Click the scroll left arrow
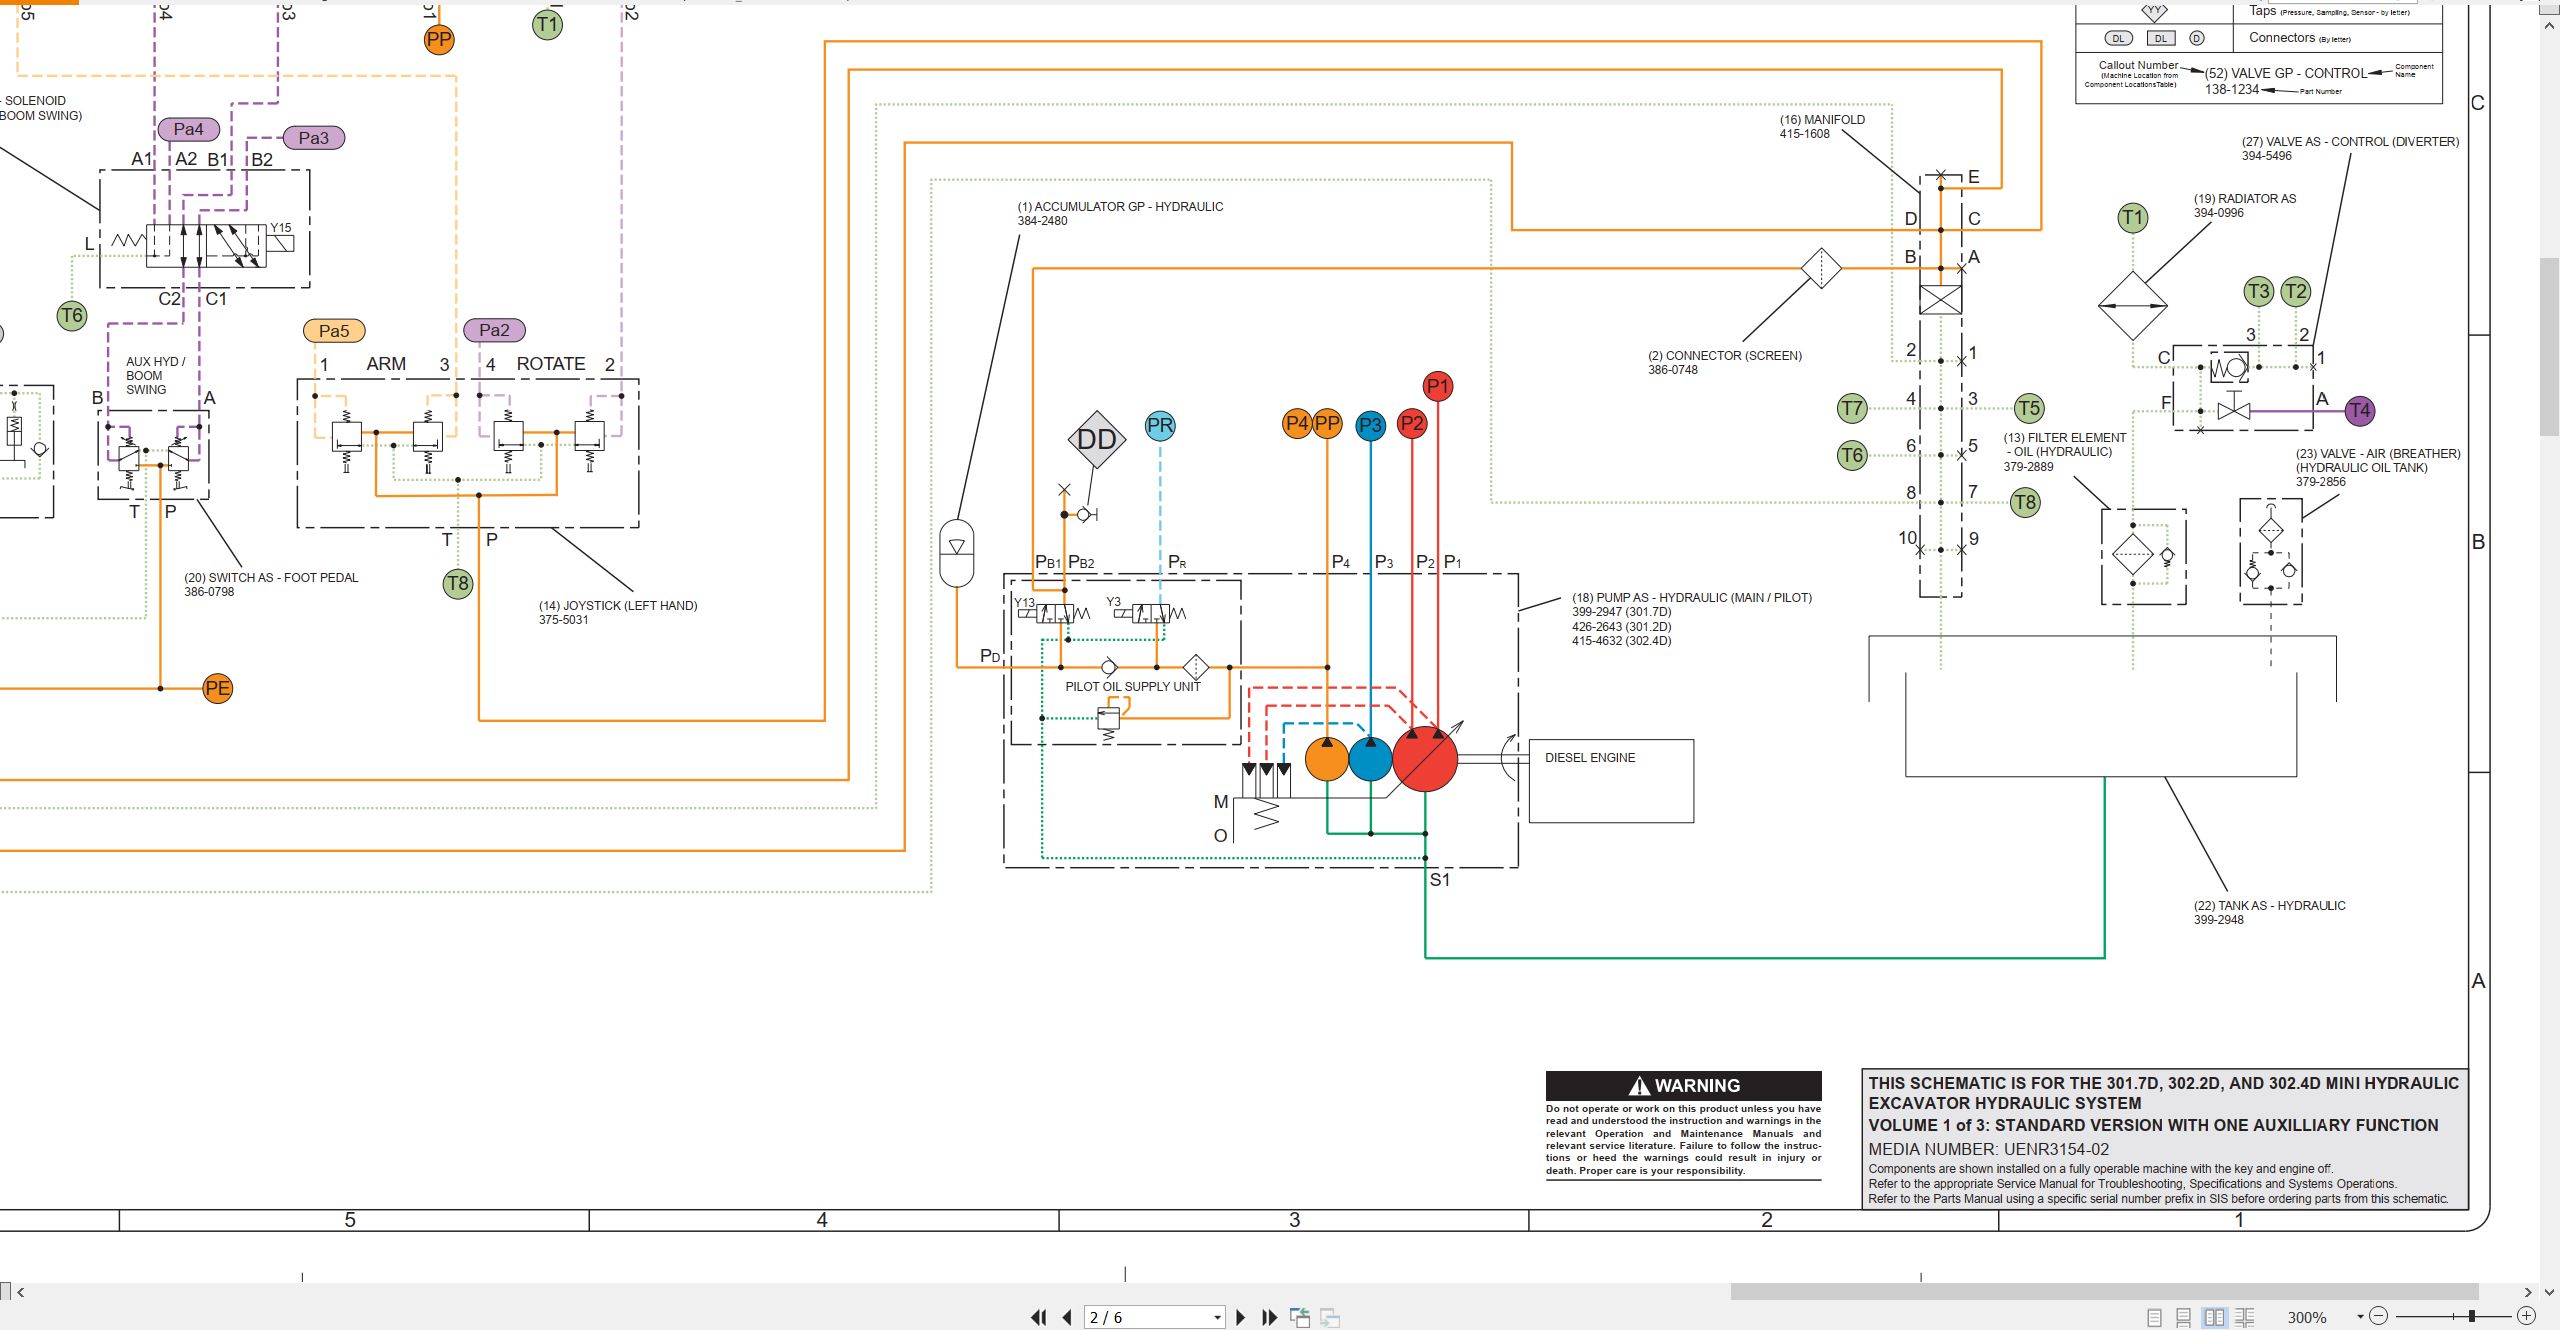Image resolution: width=2560 pixels, height=1330 pixels. click(20, 1291)
